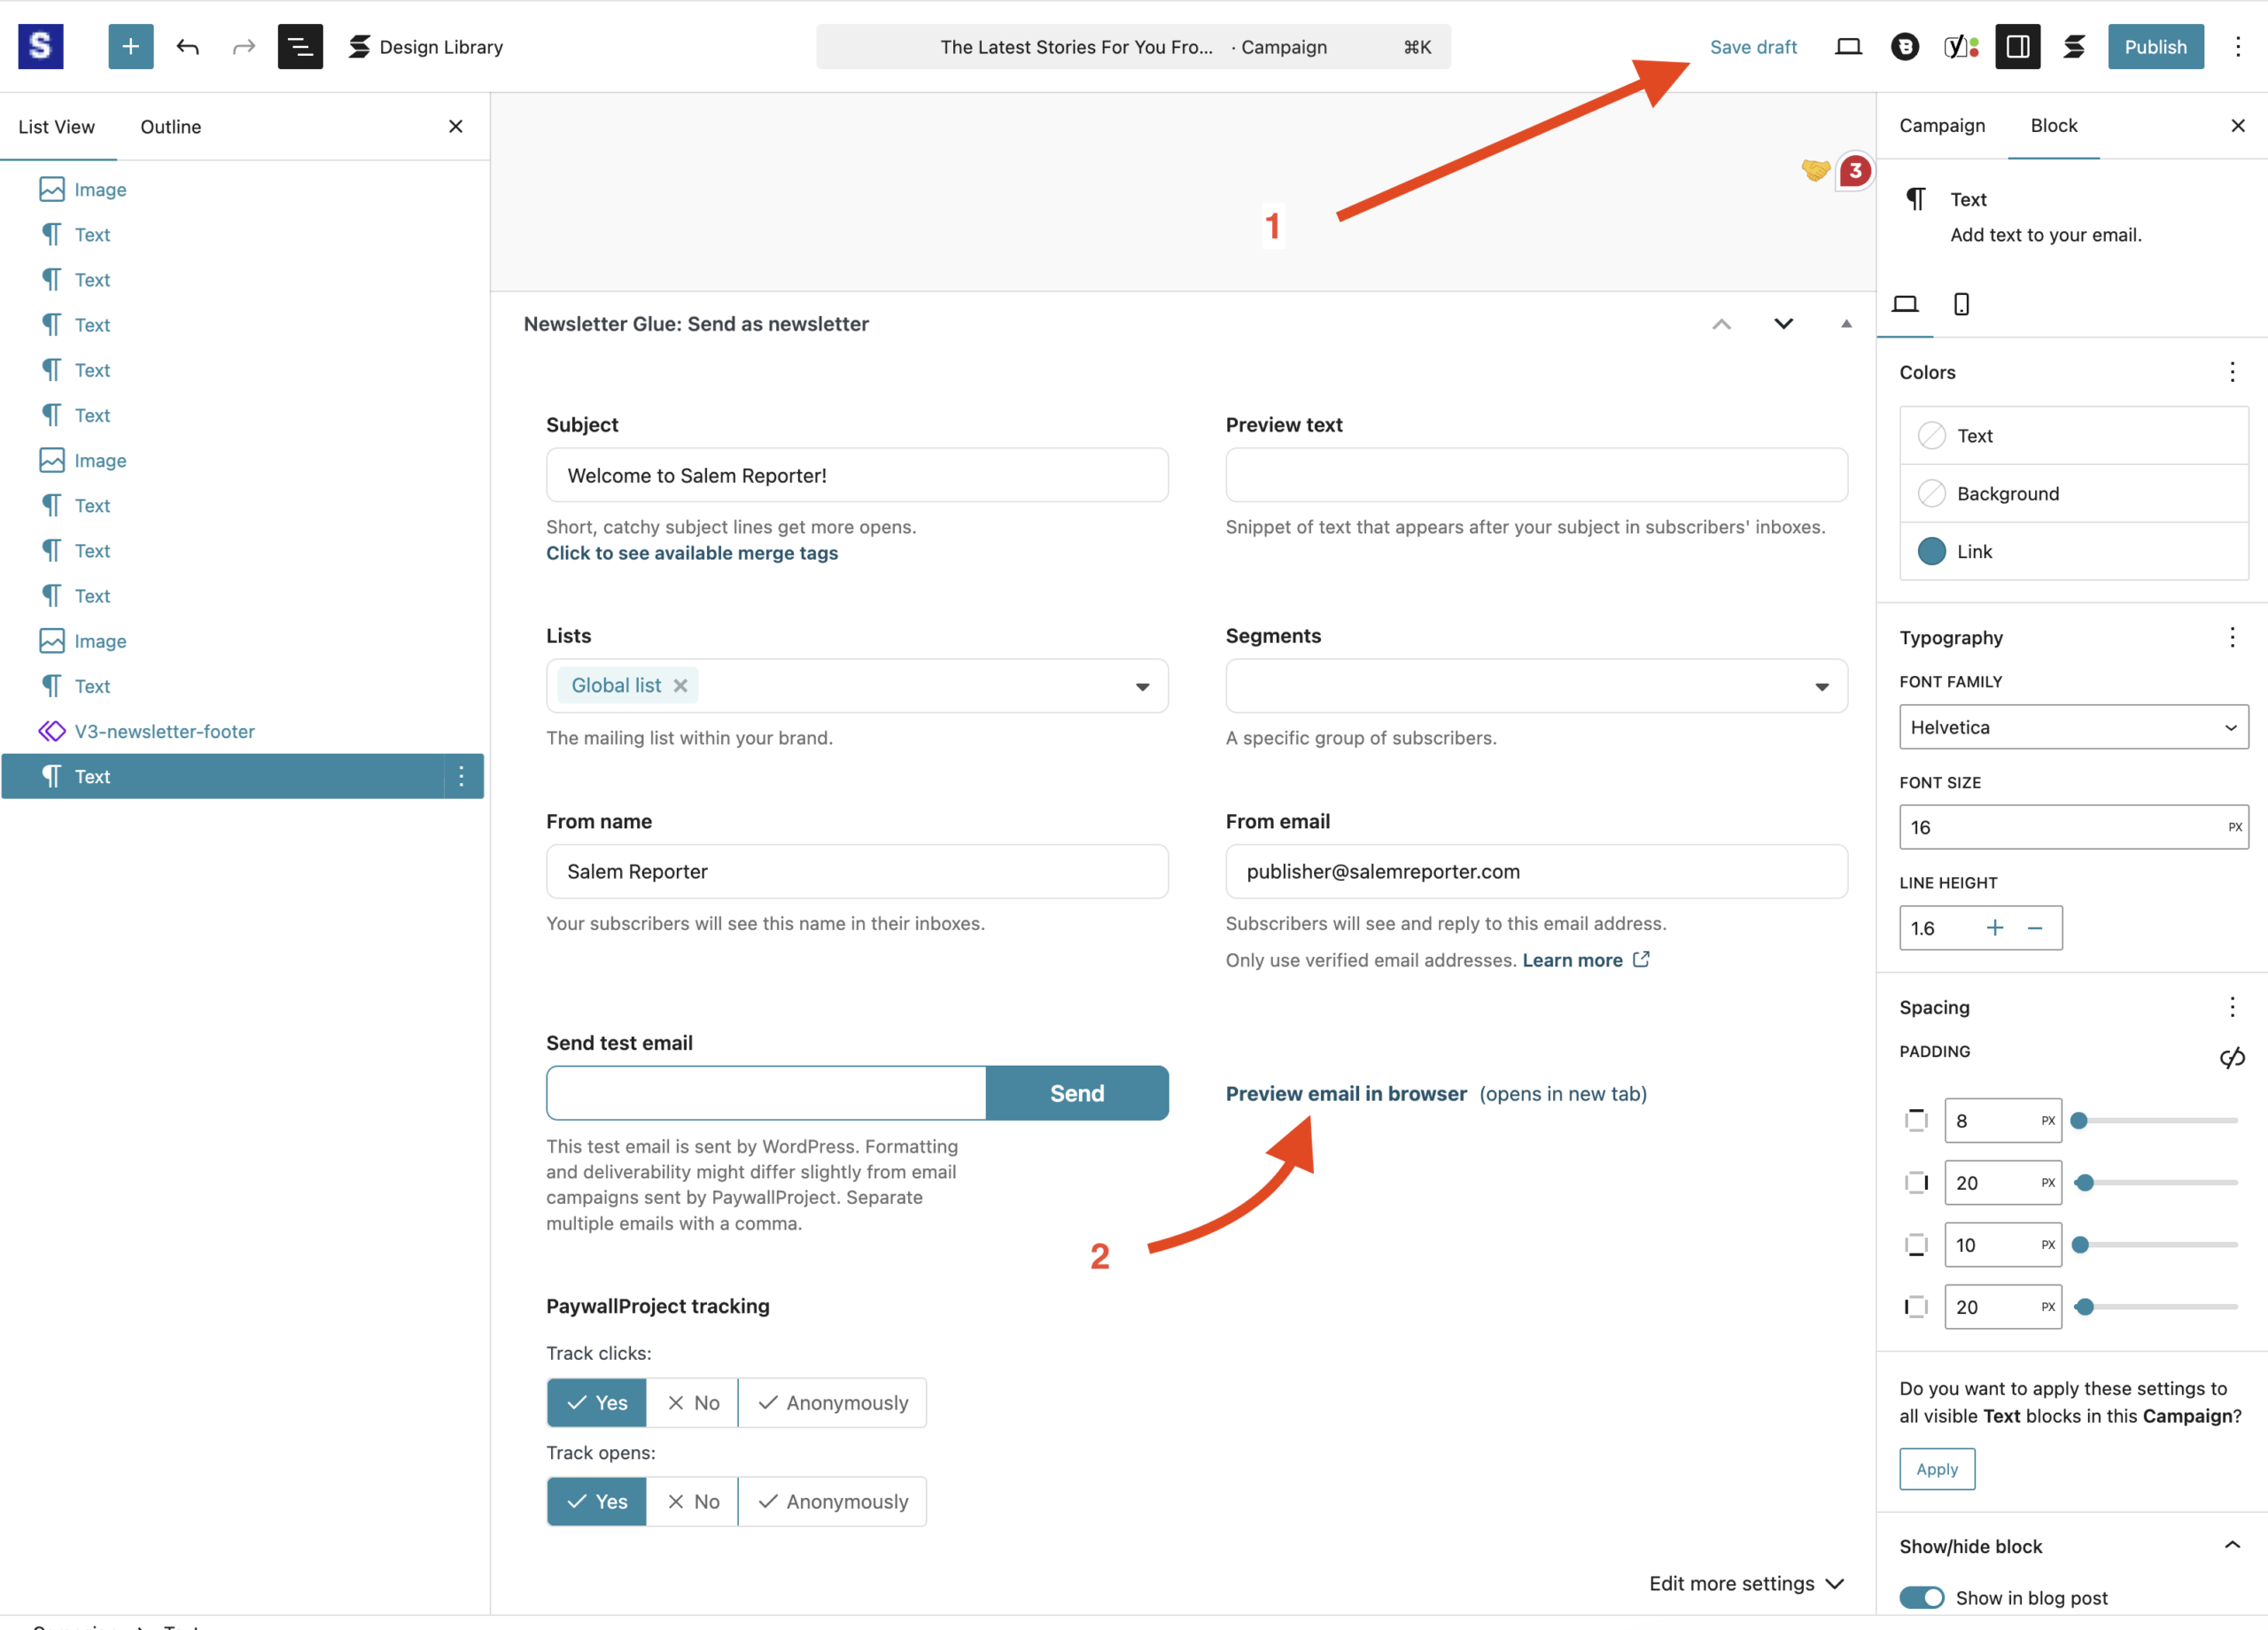This screenshot has height=1630, width=2268.
Task: Switch to the Campaign sidebar tab
Action: (x=1942, y=125)
